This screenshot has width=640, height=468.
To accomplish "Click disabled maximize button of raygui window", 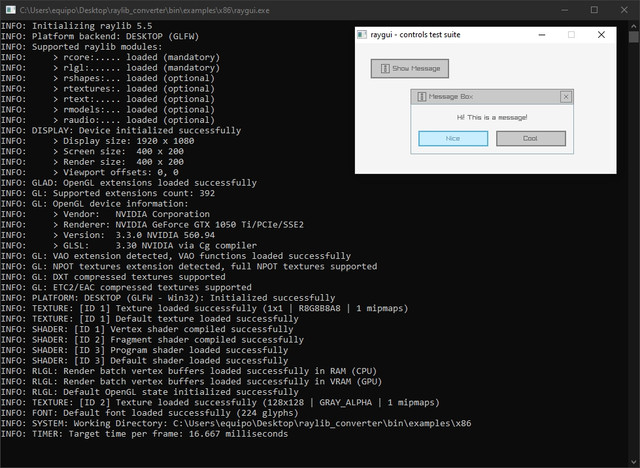I will tap(571, 35).
